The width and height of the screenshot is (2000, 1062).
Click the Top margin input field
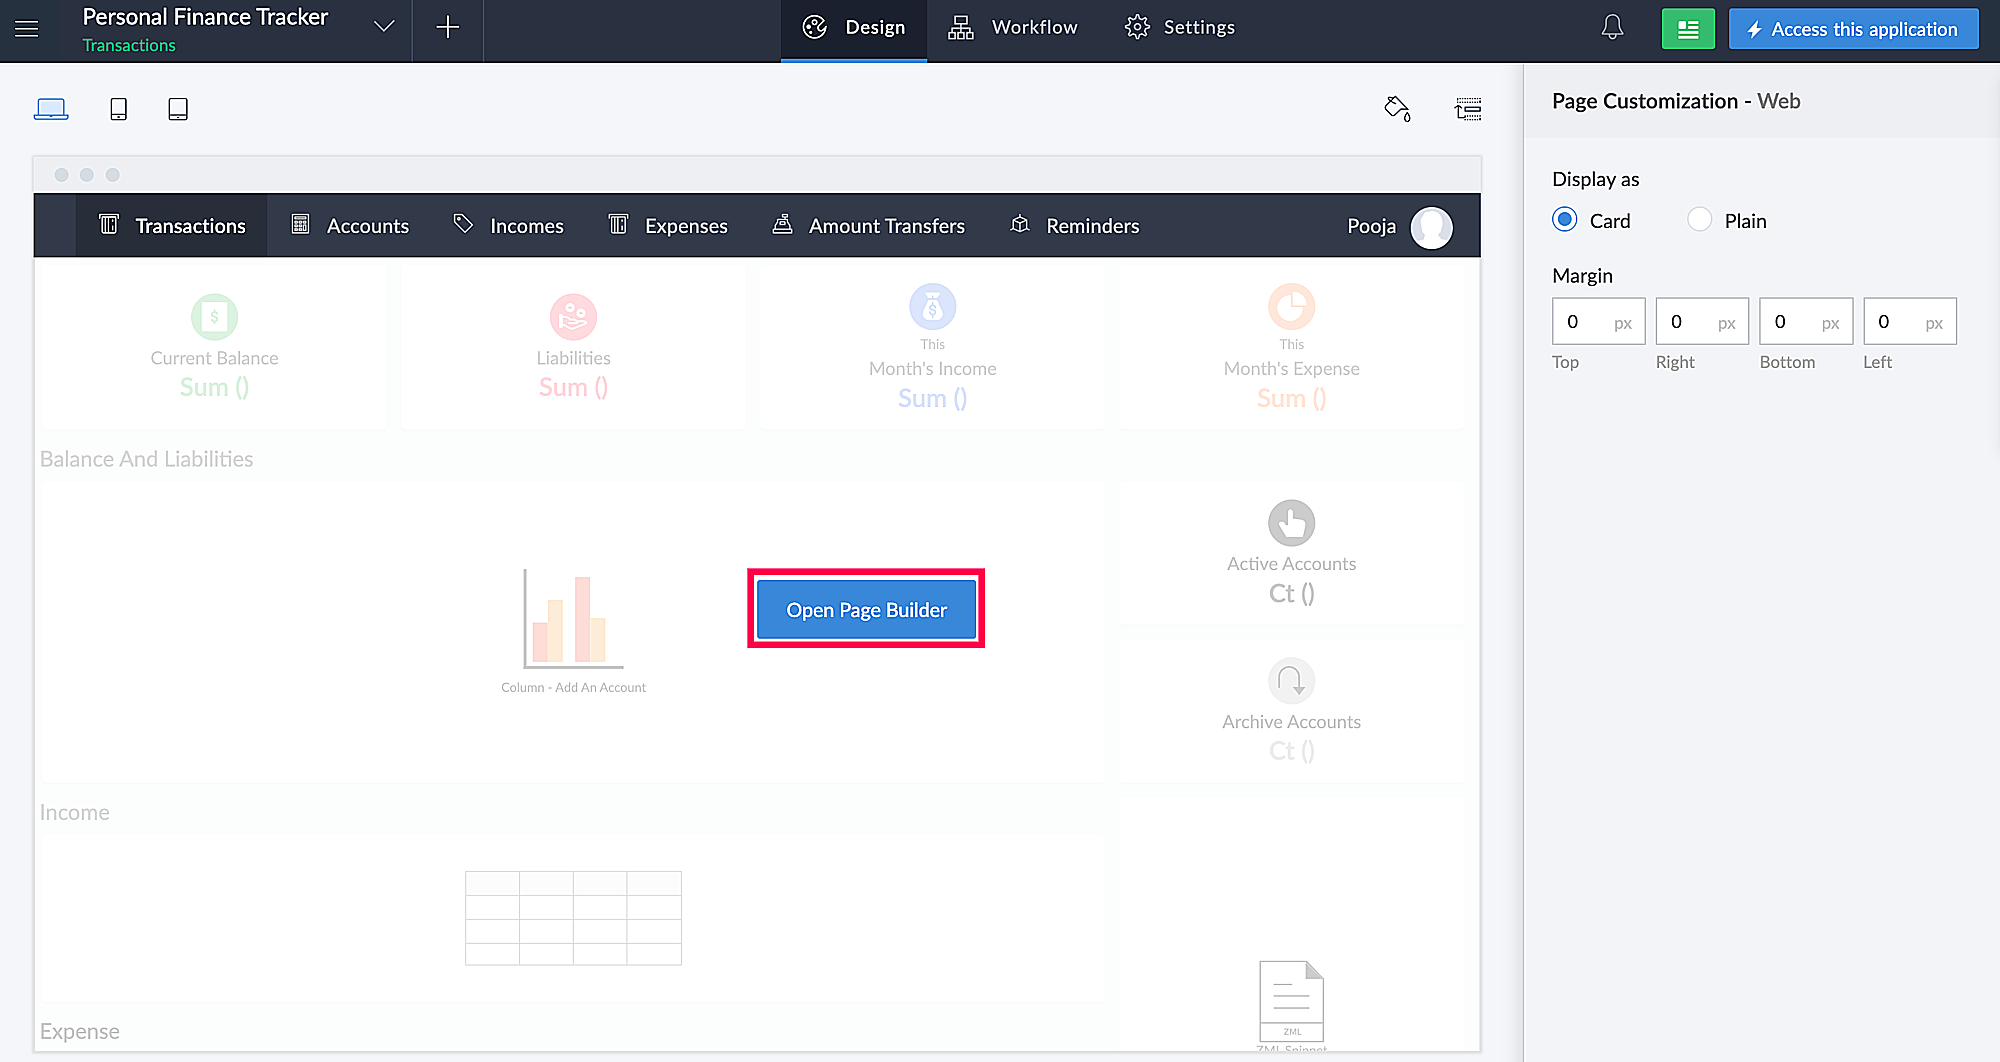pos(1598,322)
